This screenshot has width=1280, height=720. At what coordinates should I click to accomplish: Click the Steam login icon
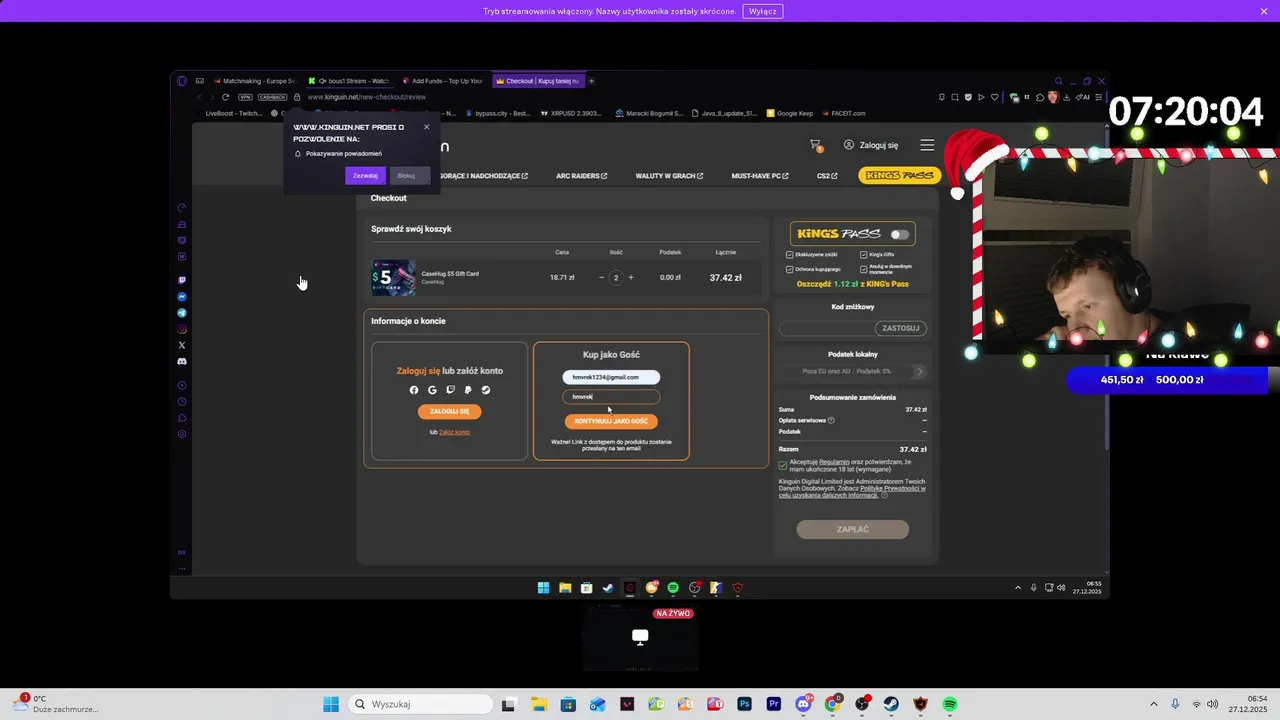486,390
